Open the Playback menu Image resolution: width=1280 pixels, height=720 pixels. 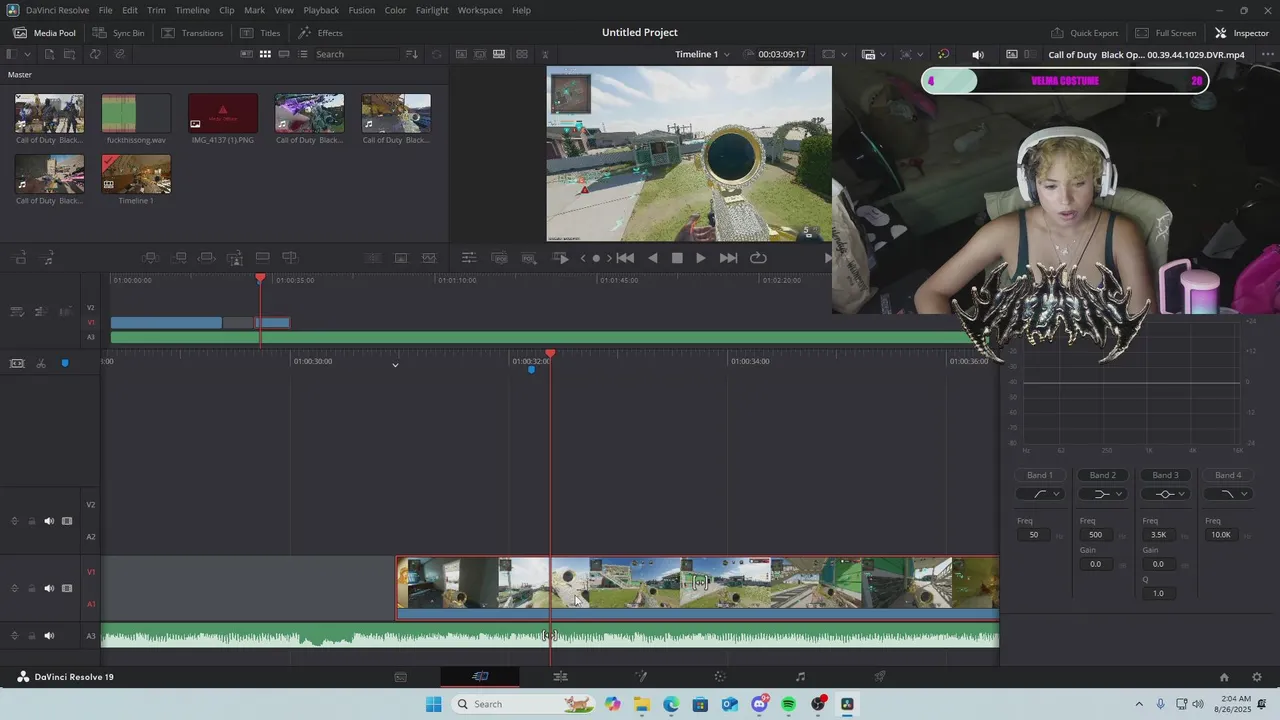pos(321,10)
